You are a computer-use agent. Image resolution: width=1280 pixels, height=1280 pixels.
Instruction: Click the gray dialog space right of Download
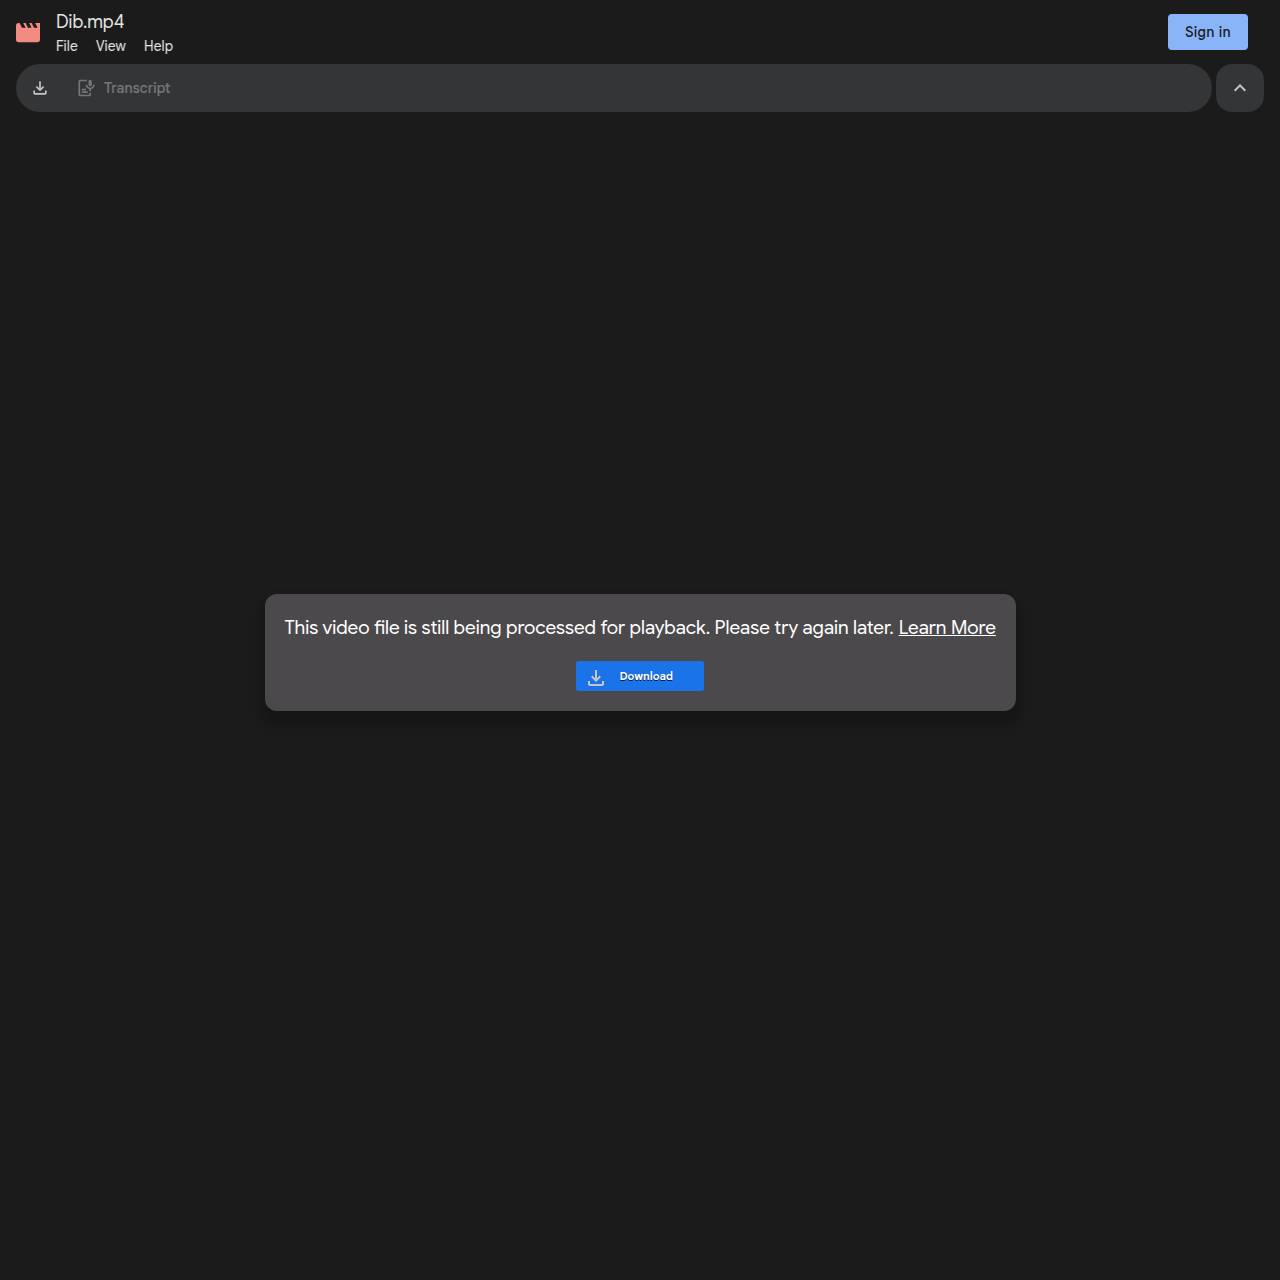click(860, 677)
